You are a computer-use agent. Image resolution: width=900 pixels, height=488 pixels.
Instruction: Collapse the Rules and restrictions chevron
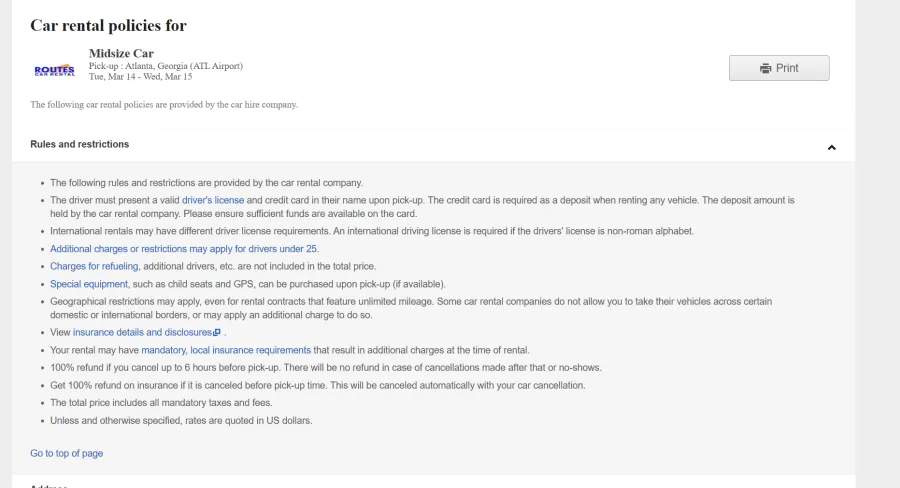tap(831, 148)
